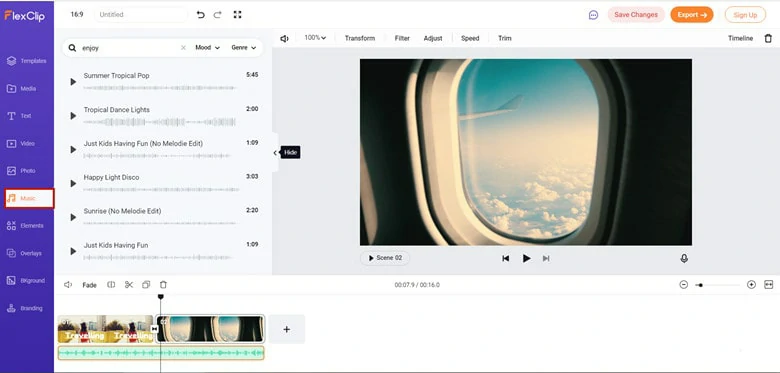Image resolution: width=780 pixels, height=373 pixels.
Task: Hide the music panel with collapse arrow
Action: [x=275, y=153]
